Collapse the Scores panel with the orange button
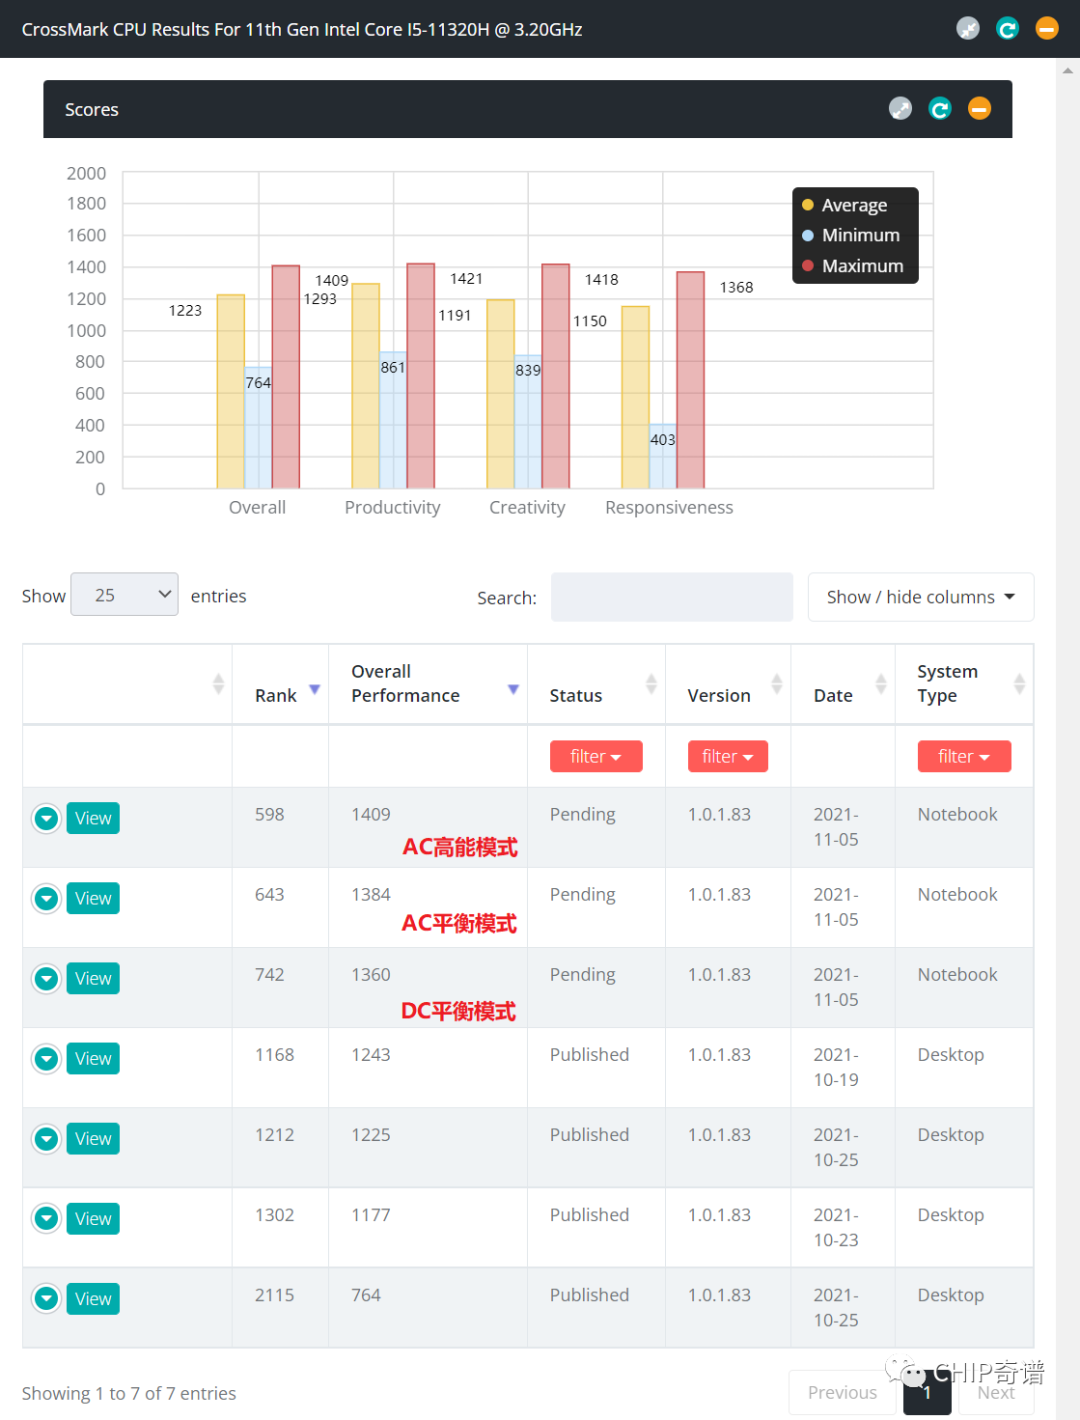This screenshot has width=1080, height=1420. 980,109
